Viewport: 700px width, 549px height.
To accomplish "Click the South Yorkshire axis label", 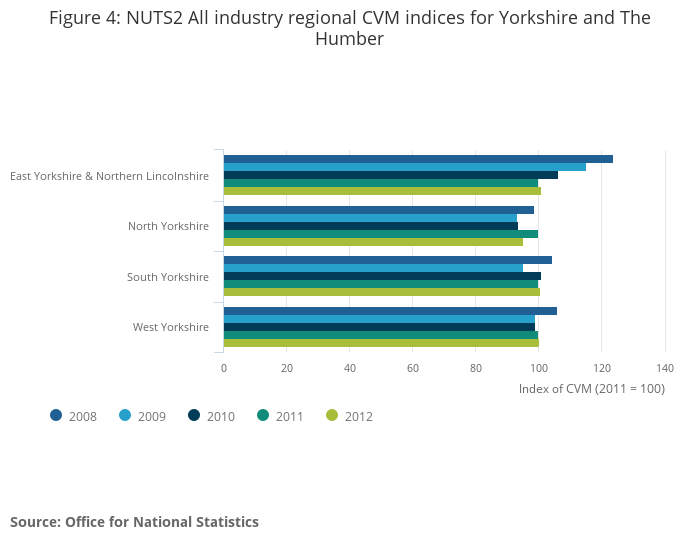I will pyautogui.click(x=168, y=277).
